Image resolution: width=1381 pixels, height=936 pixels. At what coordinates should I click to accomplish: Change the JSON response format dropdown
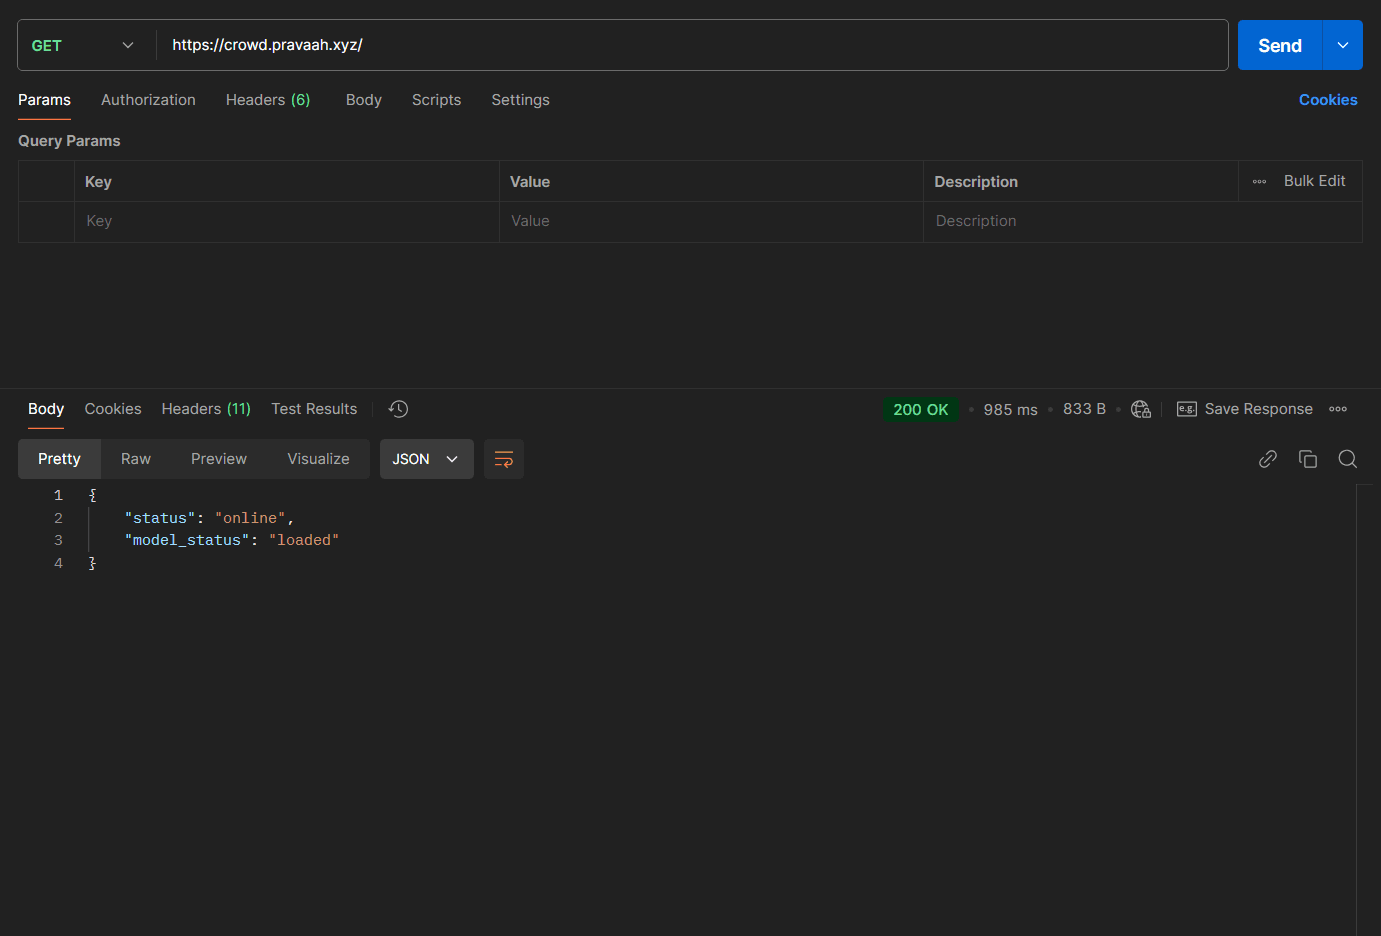(x=426, y=459)
